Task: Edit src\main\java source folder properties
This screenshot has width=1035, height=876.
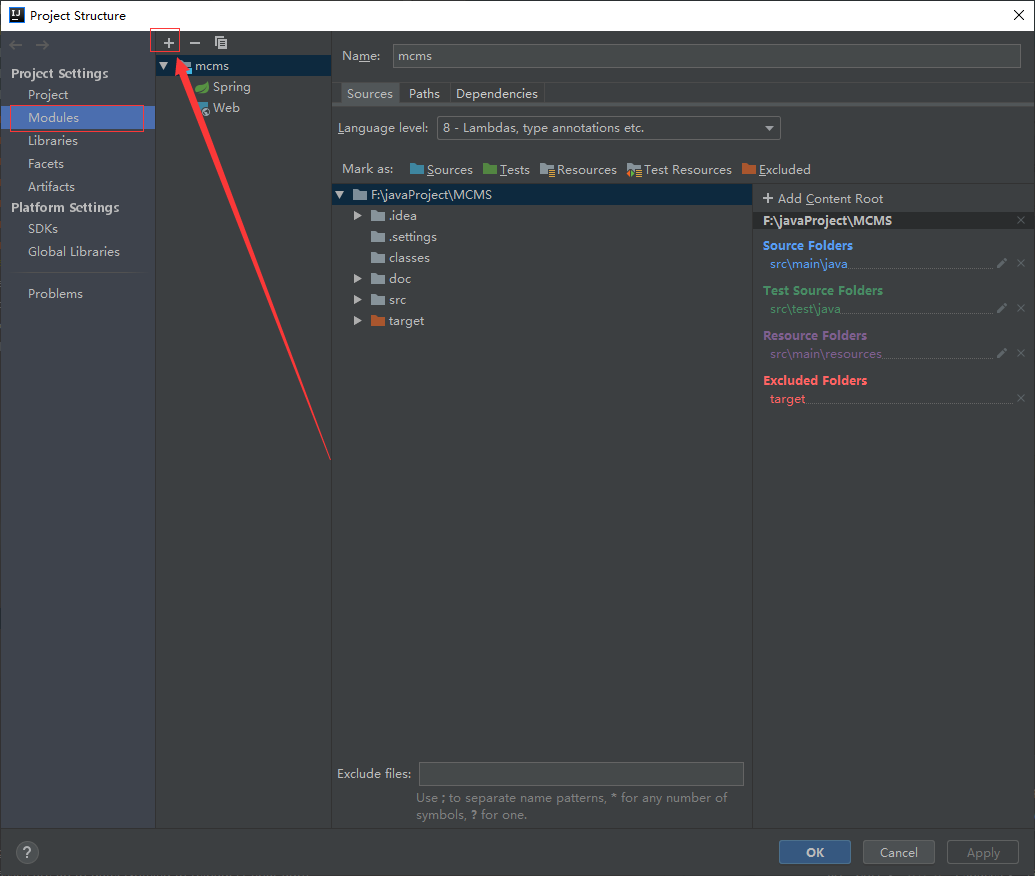Action: click(1002, 263)
